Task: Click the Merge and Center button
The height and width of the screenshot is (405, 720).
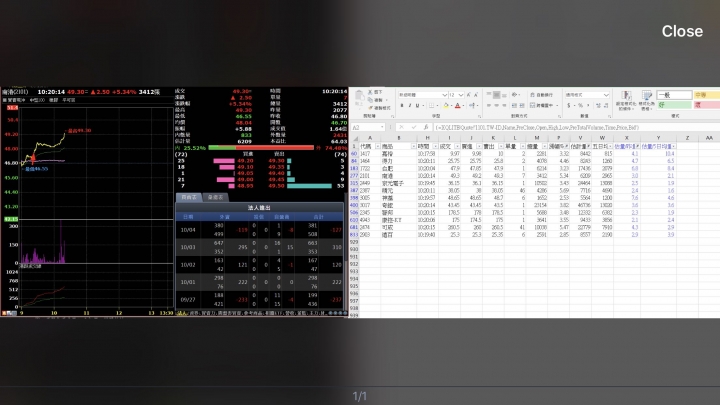Action: [x=542, y=106]
